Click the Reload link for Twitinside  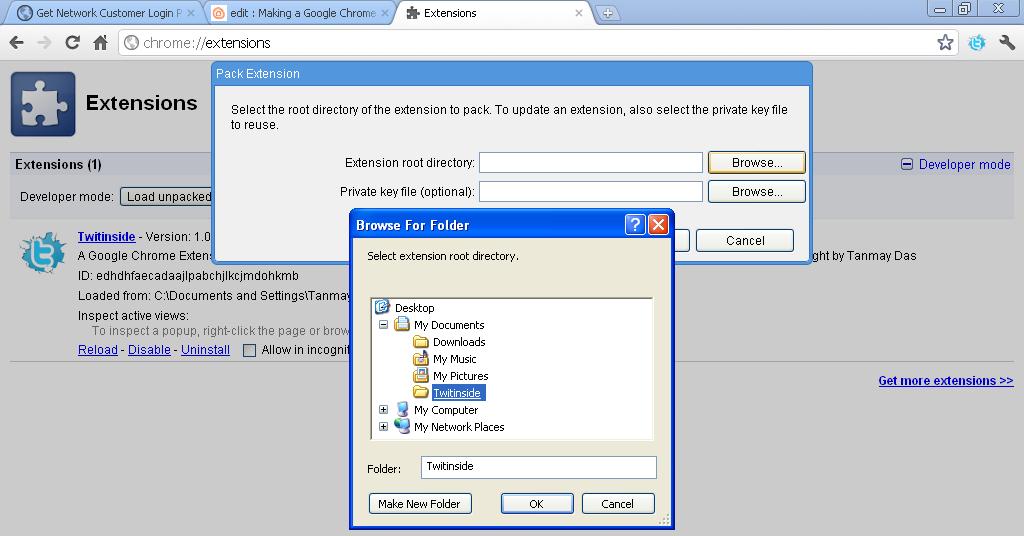pyautogui.click(x=98, y=350)
